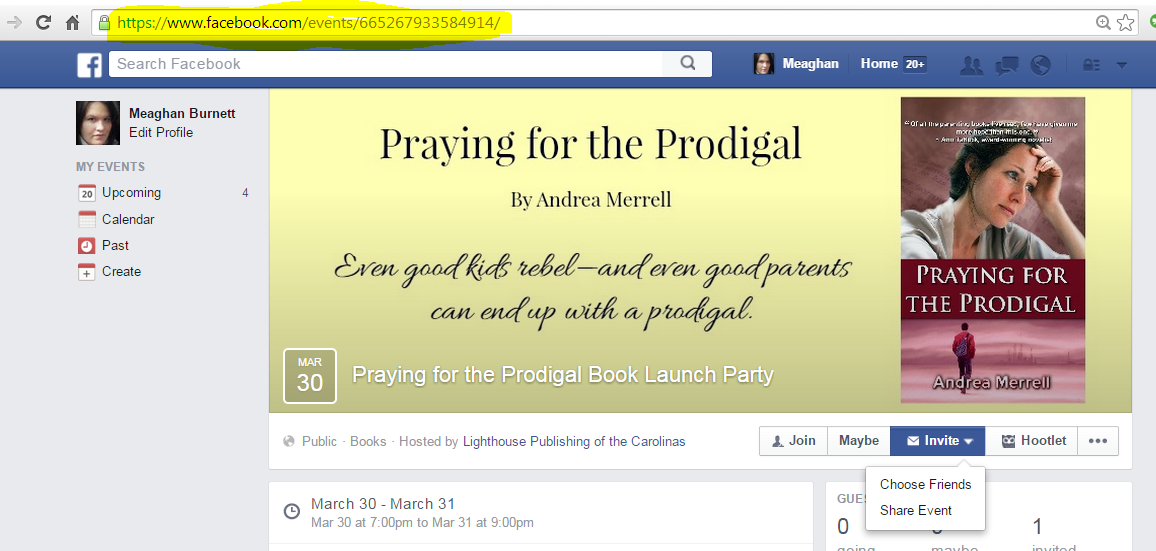Click the Books category link

368,442
